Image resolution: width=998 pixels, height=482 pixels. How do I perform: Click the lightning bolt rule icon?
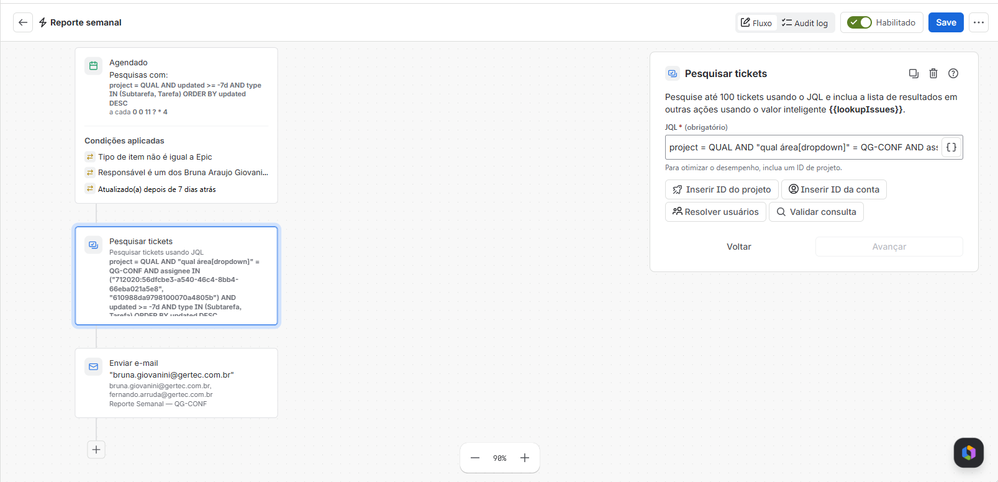(x=43, y=22)
